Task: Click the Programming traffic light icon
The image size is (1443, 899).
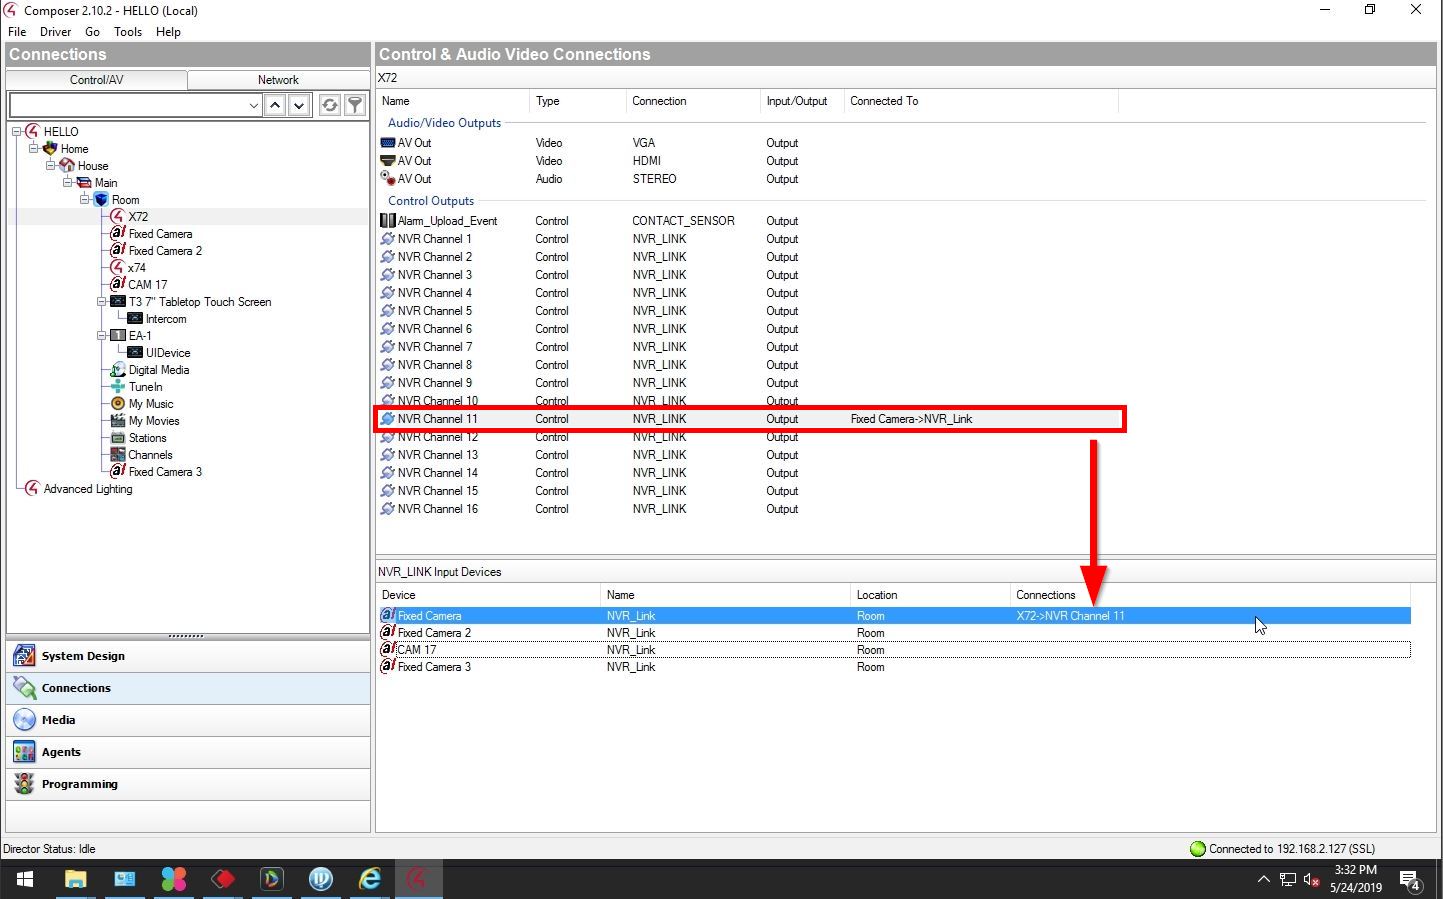Action: 24,784
